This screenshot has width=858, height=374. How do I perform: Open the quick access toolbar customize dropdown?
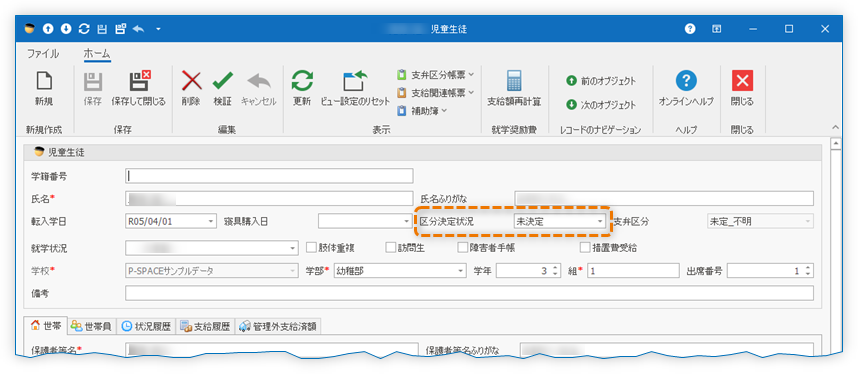click(x=158, y=29)
